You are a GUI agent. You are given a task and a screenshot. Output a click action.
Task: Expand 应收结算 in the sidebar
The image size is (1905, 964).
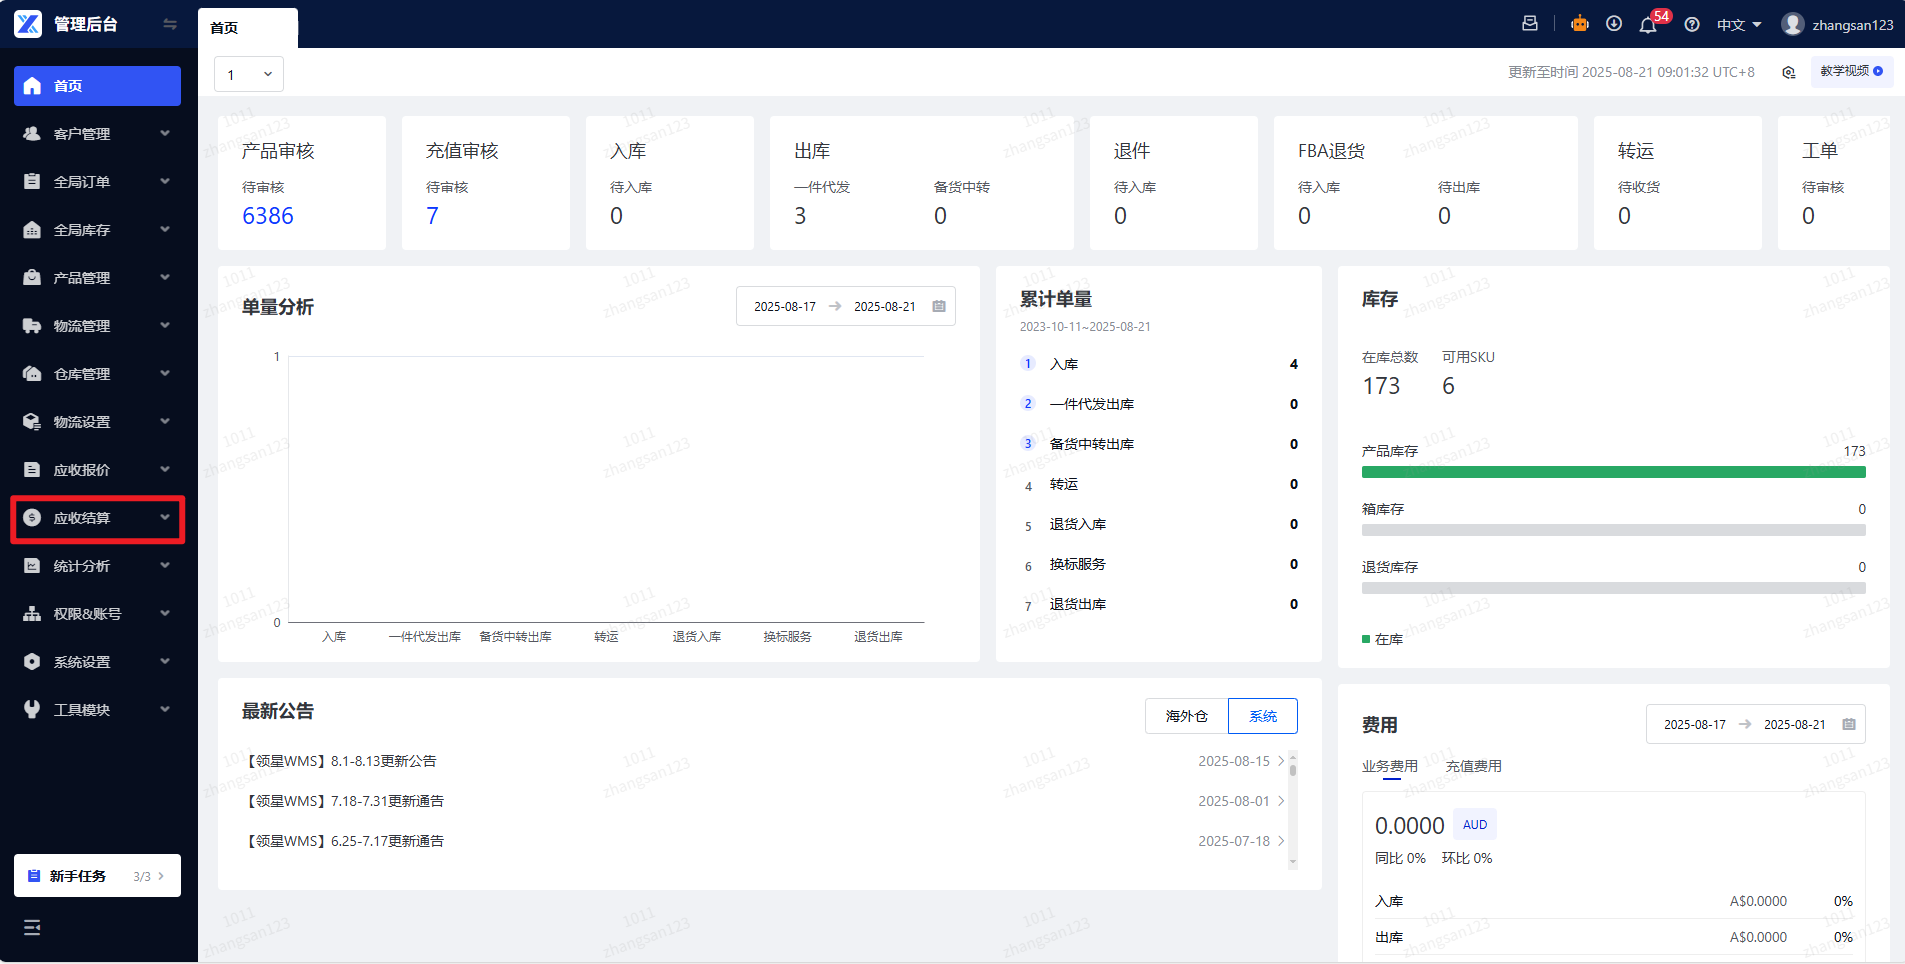click(97, 518)
